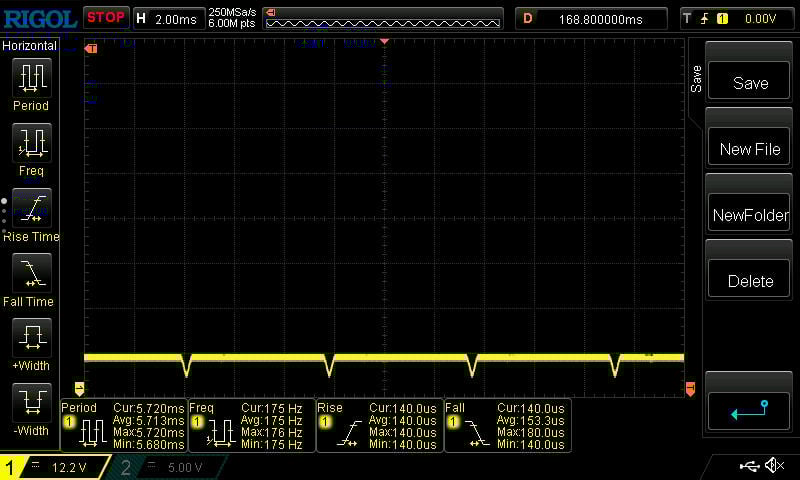800x480 pixels.
Task: Select the channel 1 label tab
Action: tap(9, 467)
